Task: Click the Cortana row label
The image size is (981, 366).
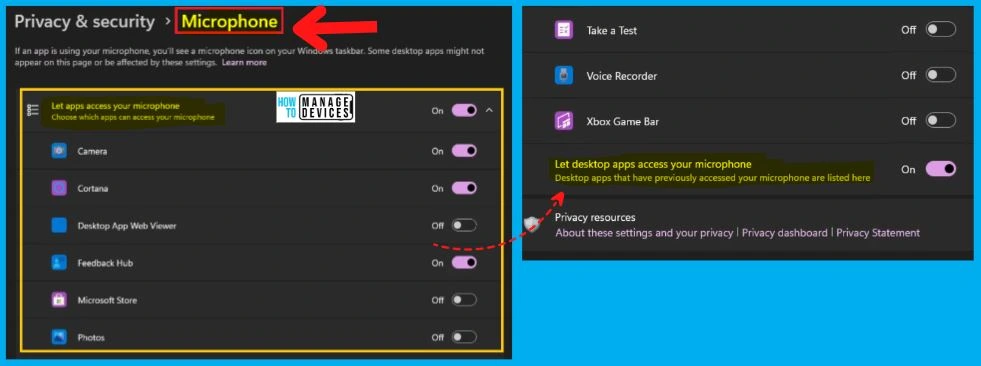Action: 92,188
